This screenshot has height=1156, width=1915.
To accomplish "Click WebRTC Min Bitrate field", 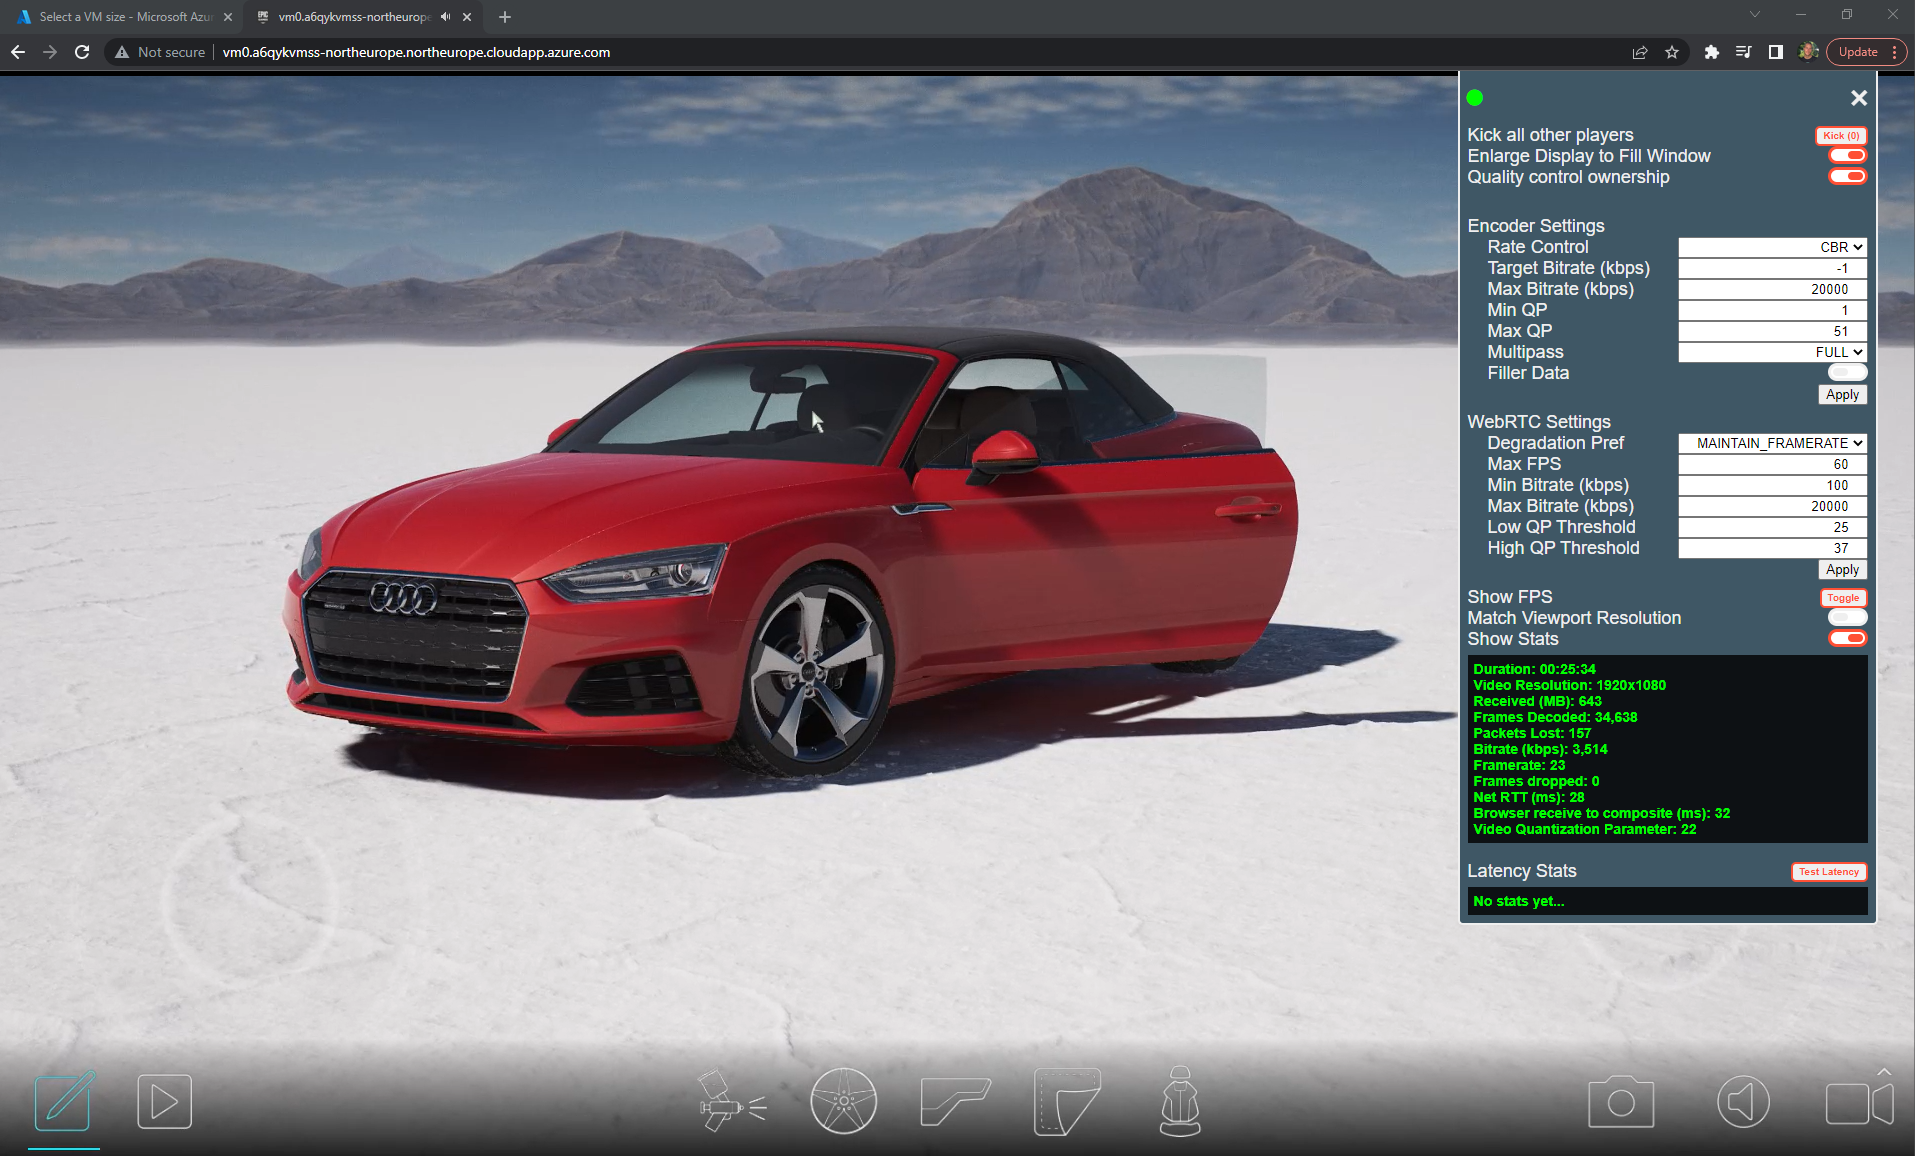I will coord(1772,485).
